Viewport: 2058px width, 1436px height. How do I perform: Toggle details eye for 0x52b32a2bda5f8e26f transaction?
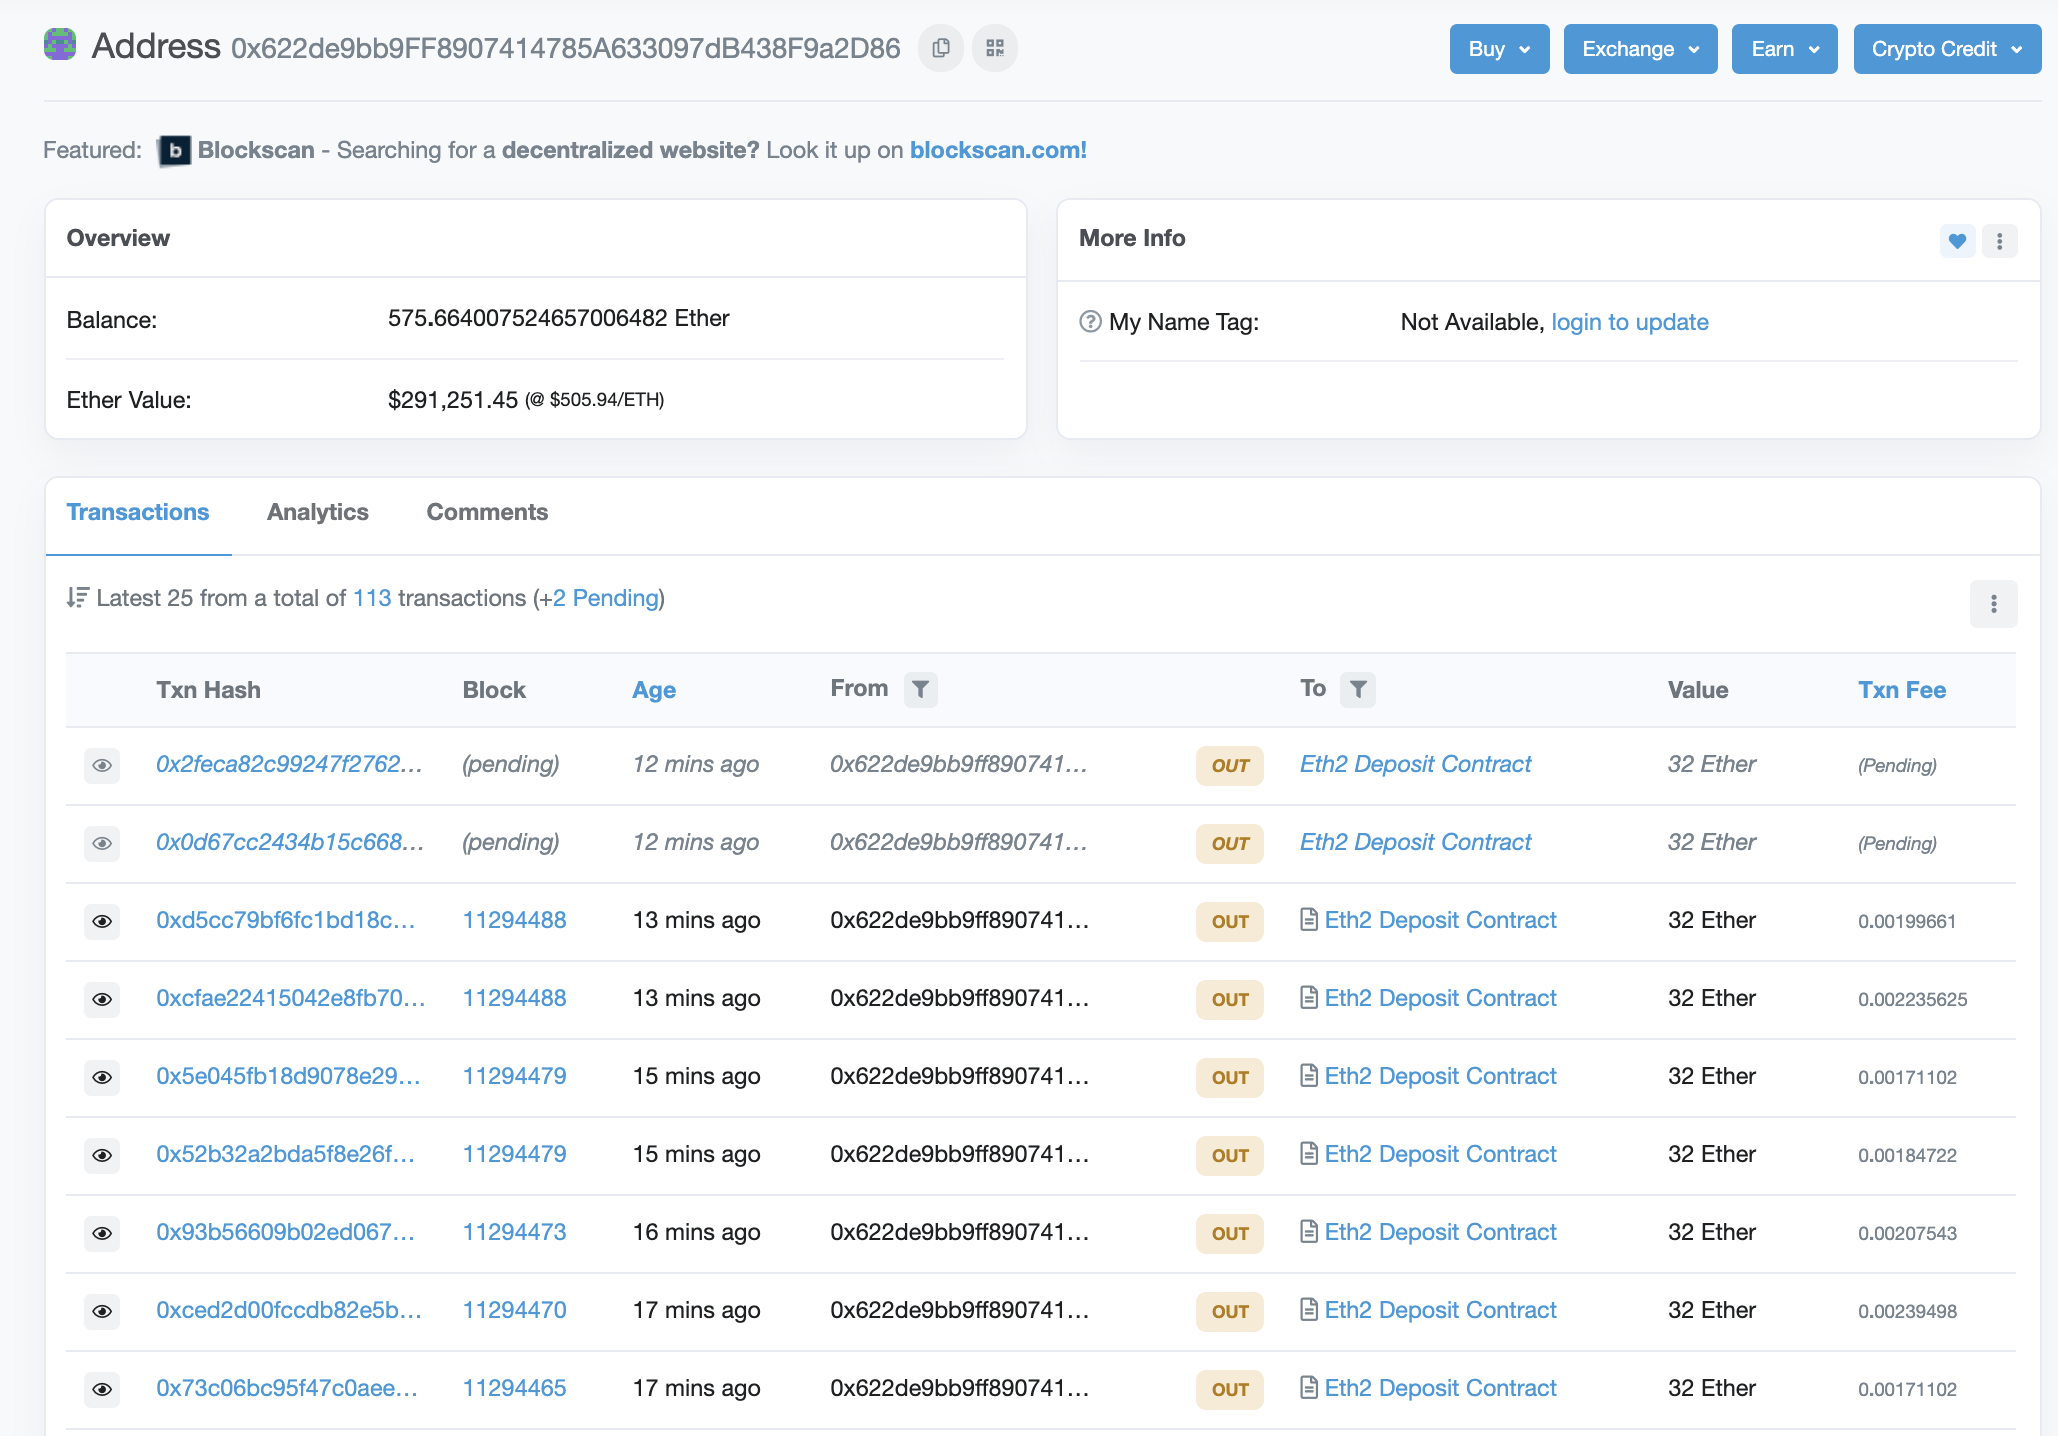coord(102,1156)
